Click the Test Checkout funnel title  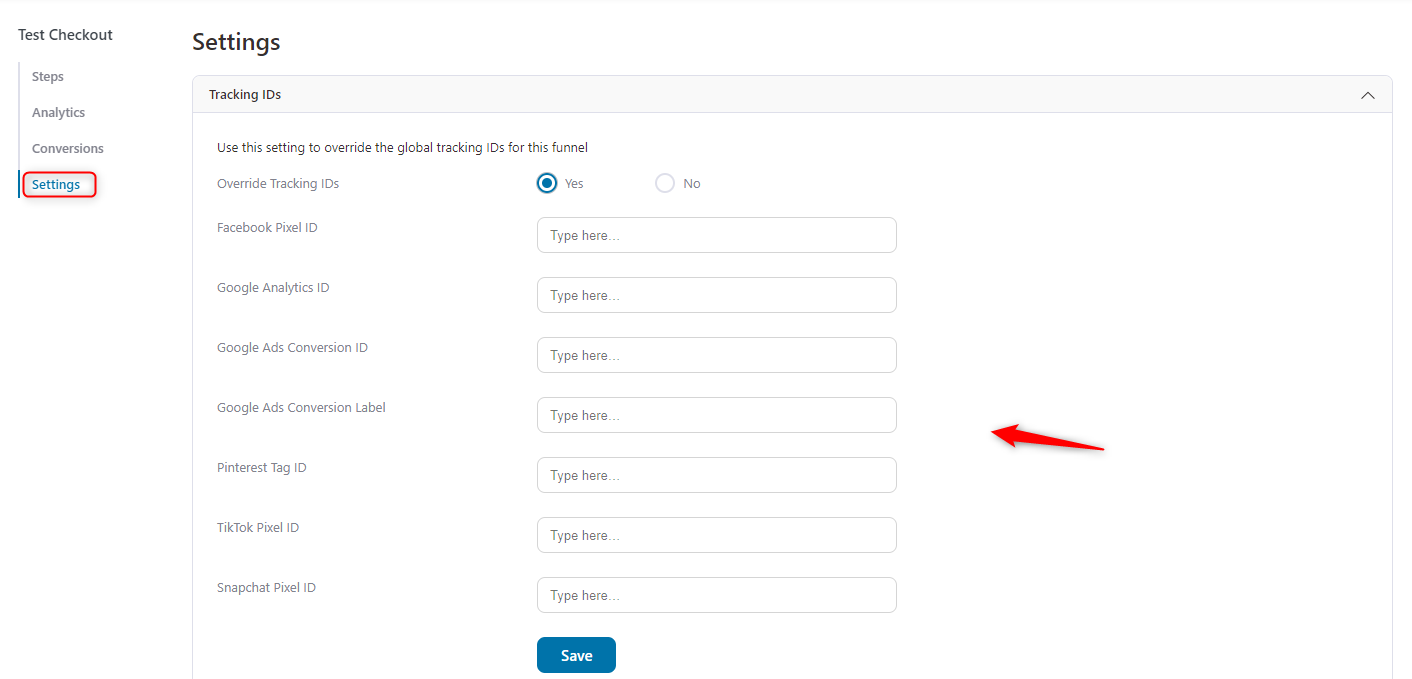pyautogui.click(x=65, y=35)
